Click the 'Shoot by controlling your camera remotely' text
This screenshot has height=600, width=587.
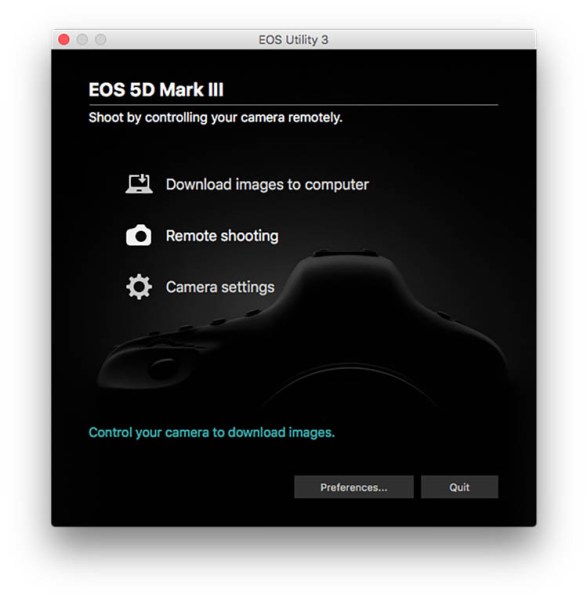point(215,117)
